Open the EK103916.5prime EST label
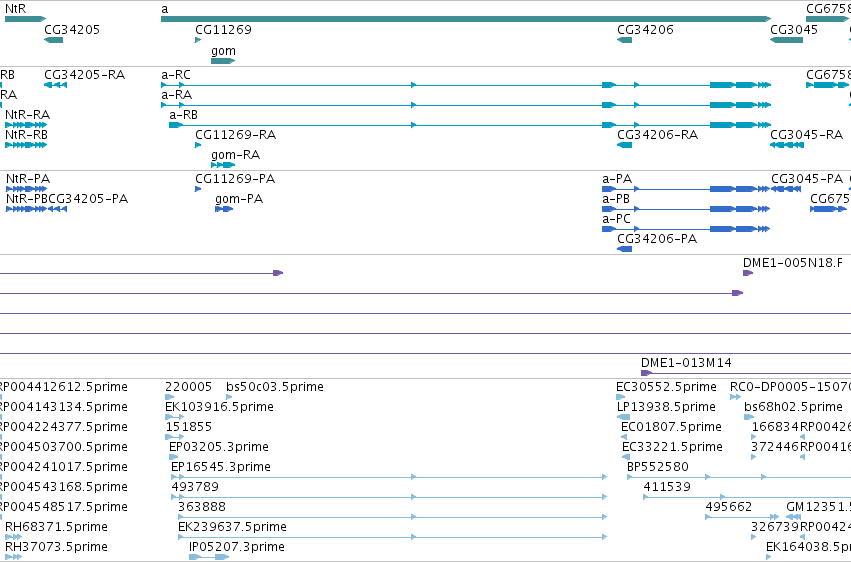 coord(219,406)
